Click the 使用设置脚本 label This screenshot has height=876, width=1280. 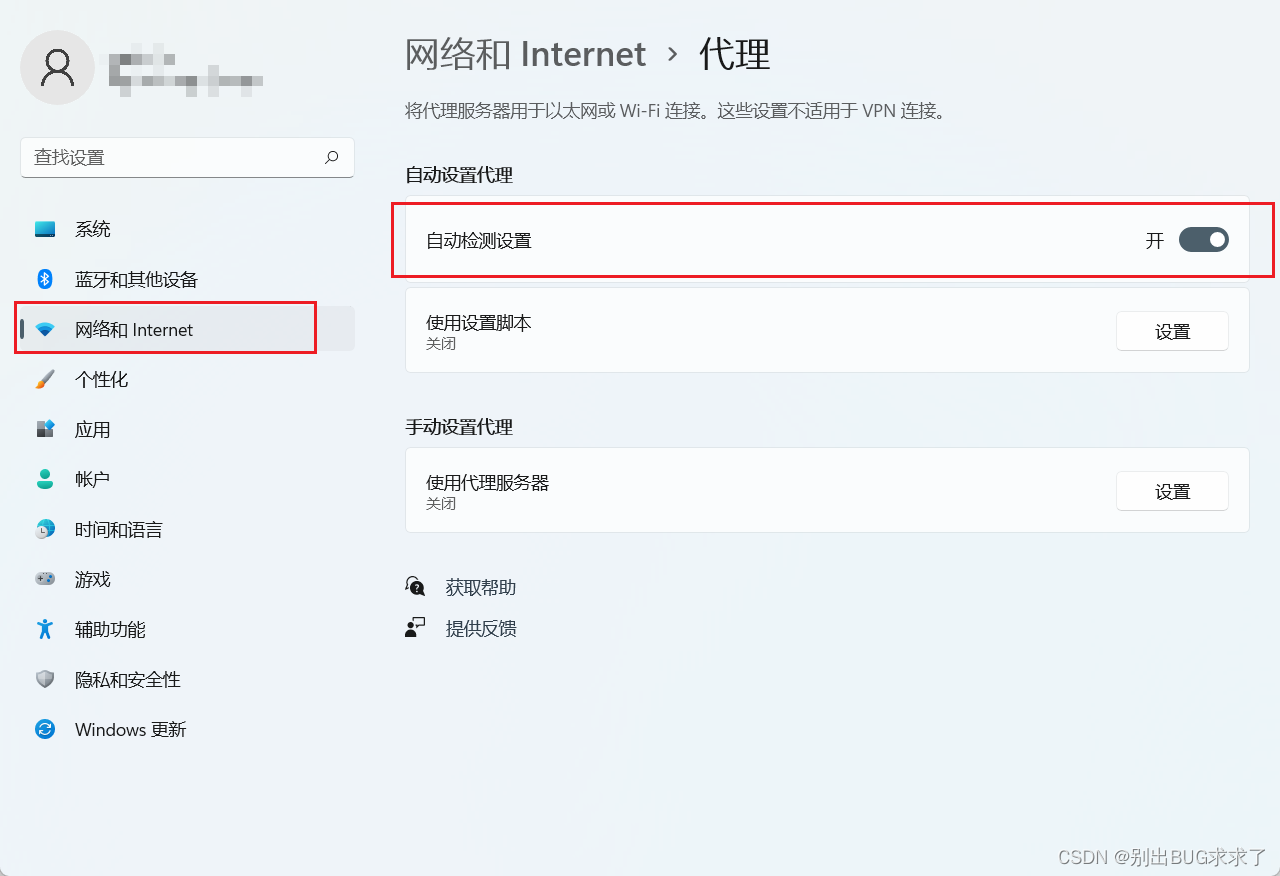click(x=479, y=322)
